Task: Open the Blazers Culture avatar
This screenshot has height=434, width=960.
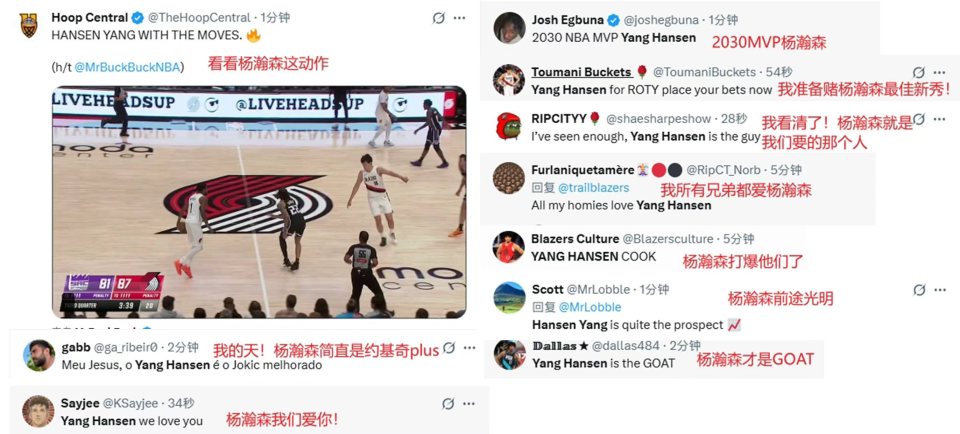Action: tap(509, 247)
